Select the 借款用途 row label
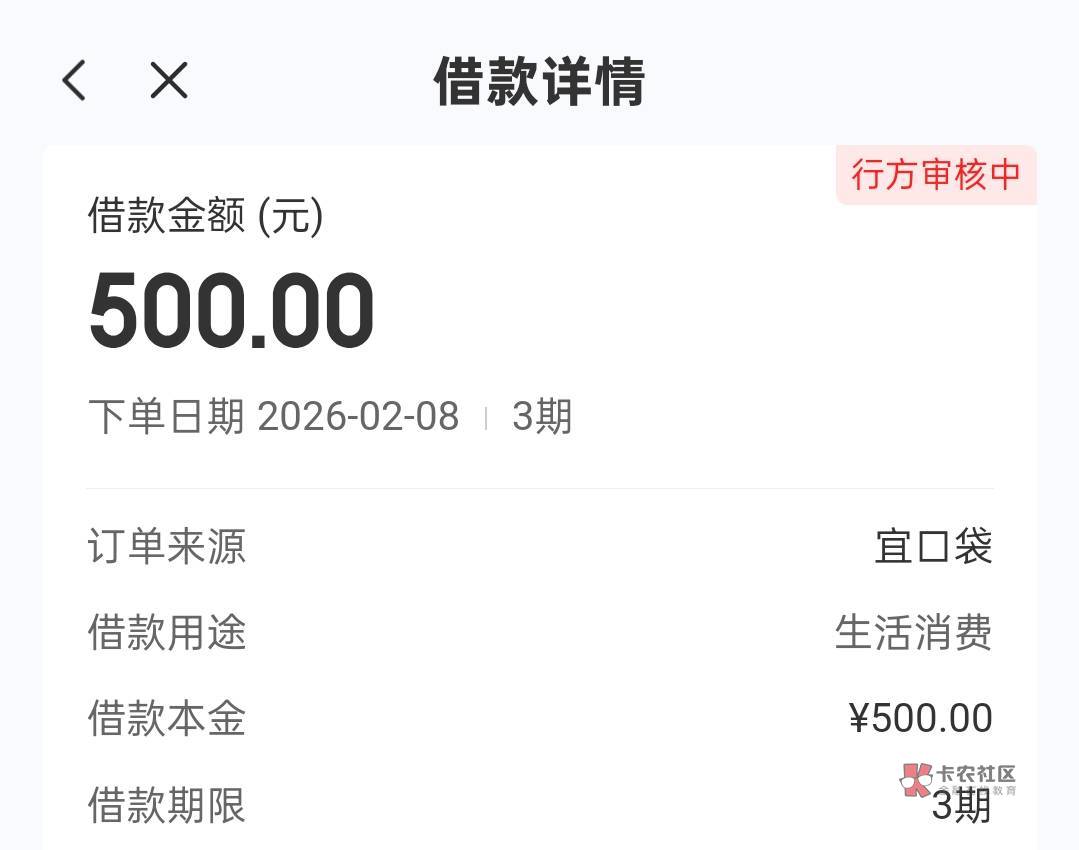1079x850 pixels. [x=166, y=633]
